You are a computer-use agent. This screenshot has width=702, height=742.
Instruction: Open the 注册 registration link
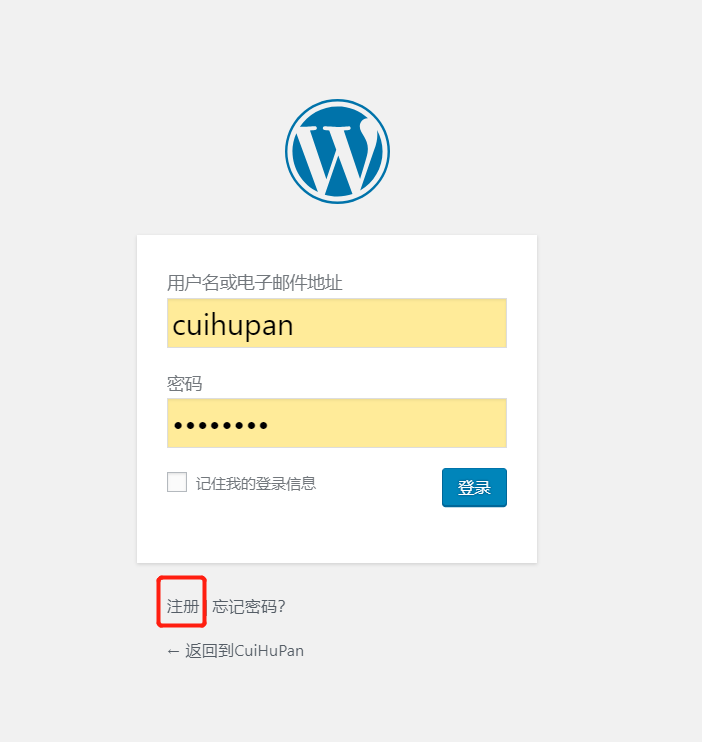[183, 606]
